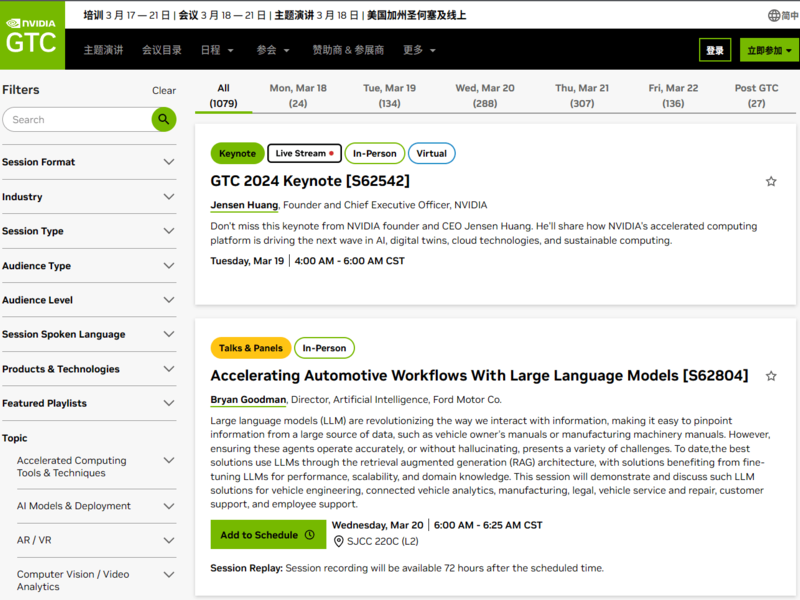Click the Virtual tag
The image size is (800, 600).
tap(432, 153)
